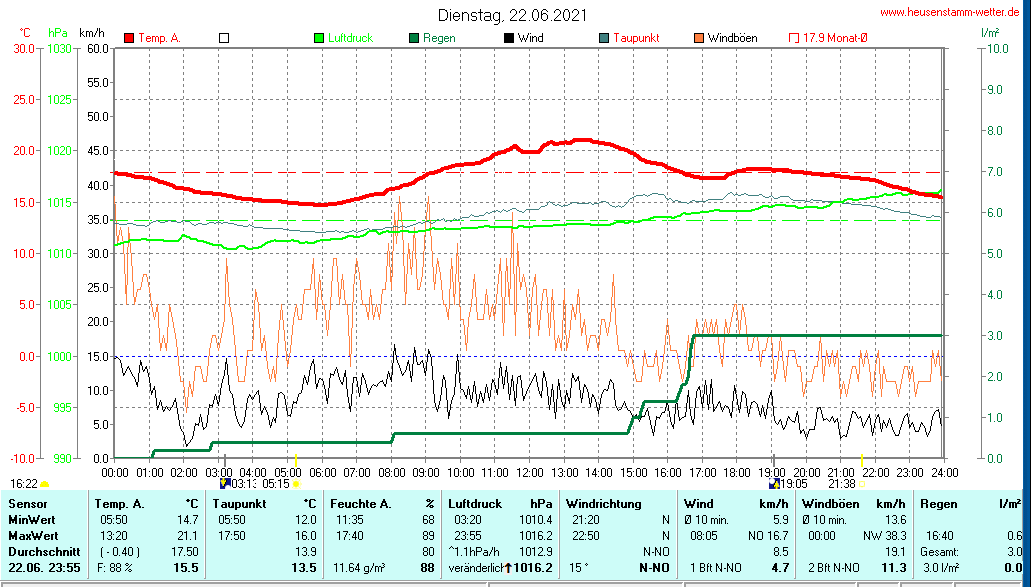Screen dimensions: 1034x587
Task: Click the F: 88 % humidity note
Action: 115,568
